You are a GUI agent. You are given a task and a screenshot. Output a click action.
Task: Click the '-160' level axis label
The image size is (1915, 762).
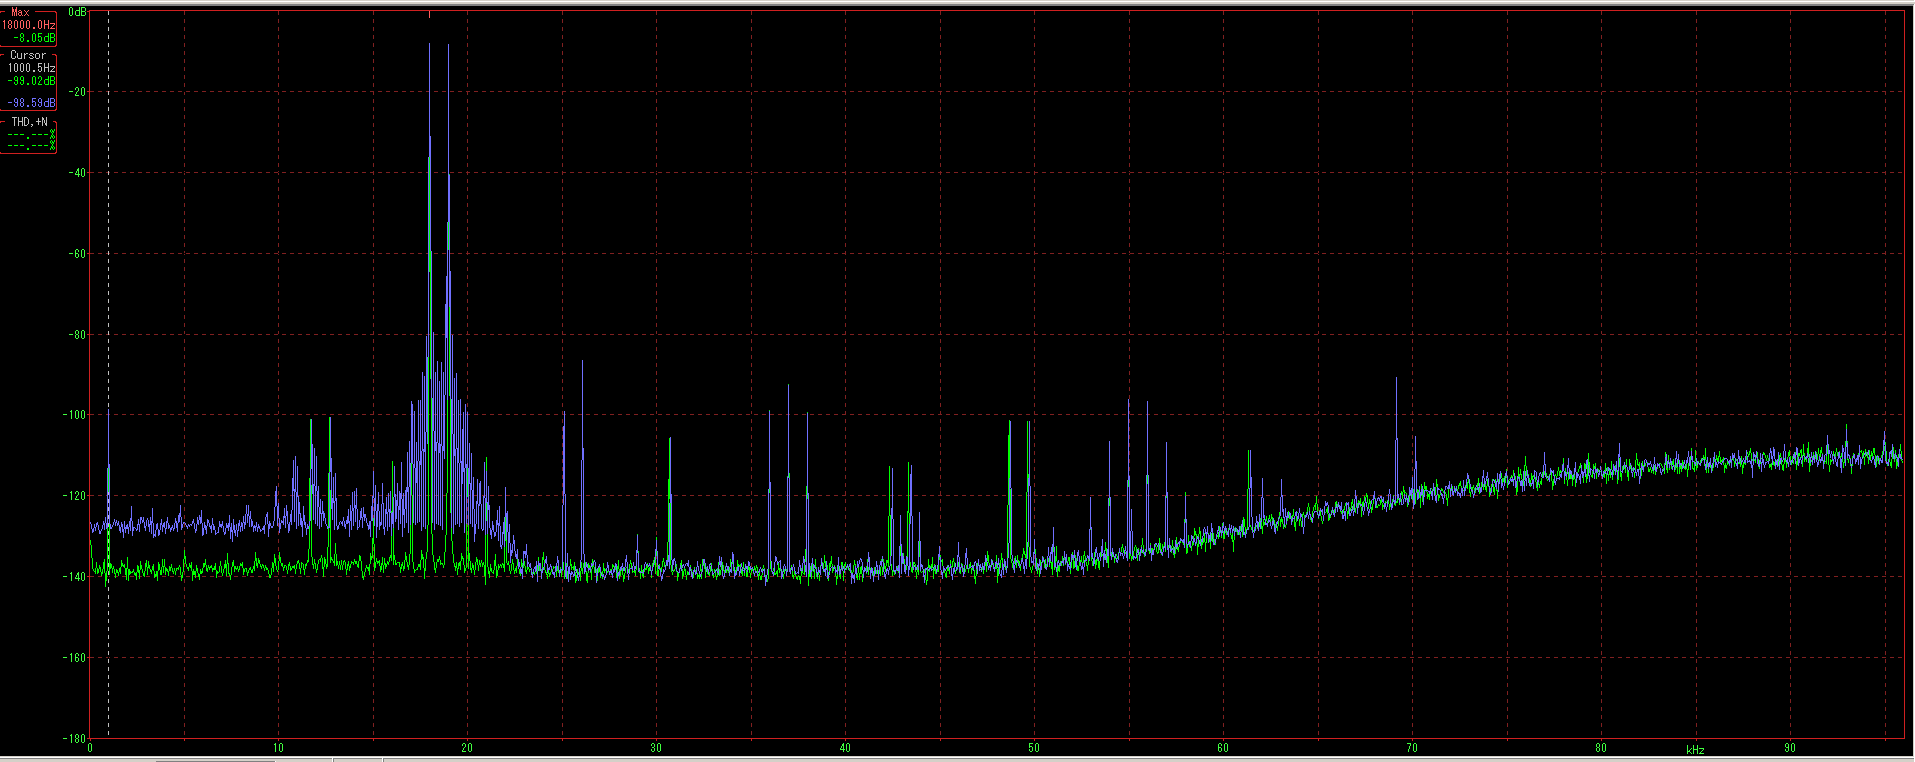click(74, 658)
